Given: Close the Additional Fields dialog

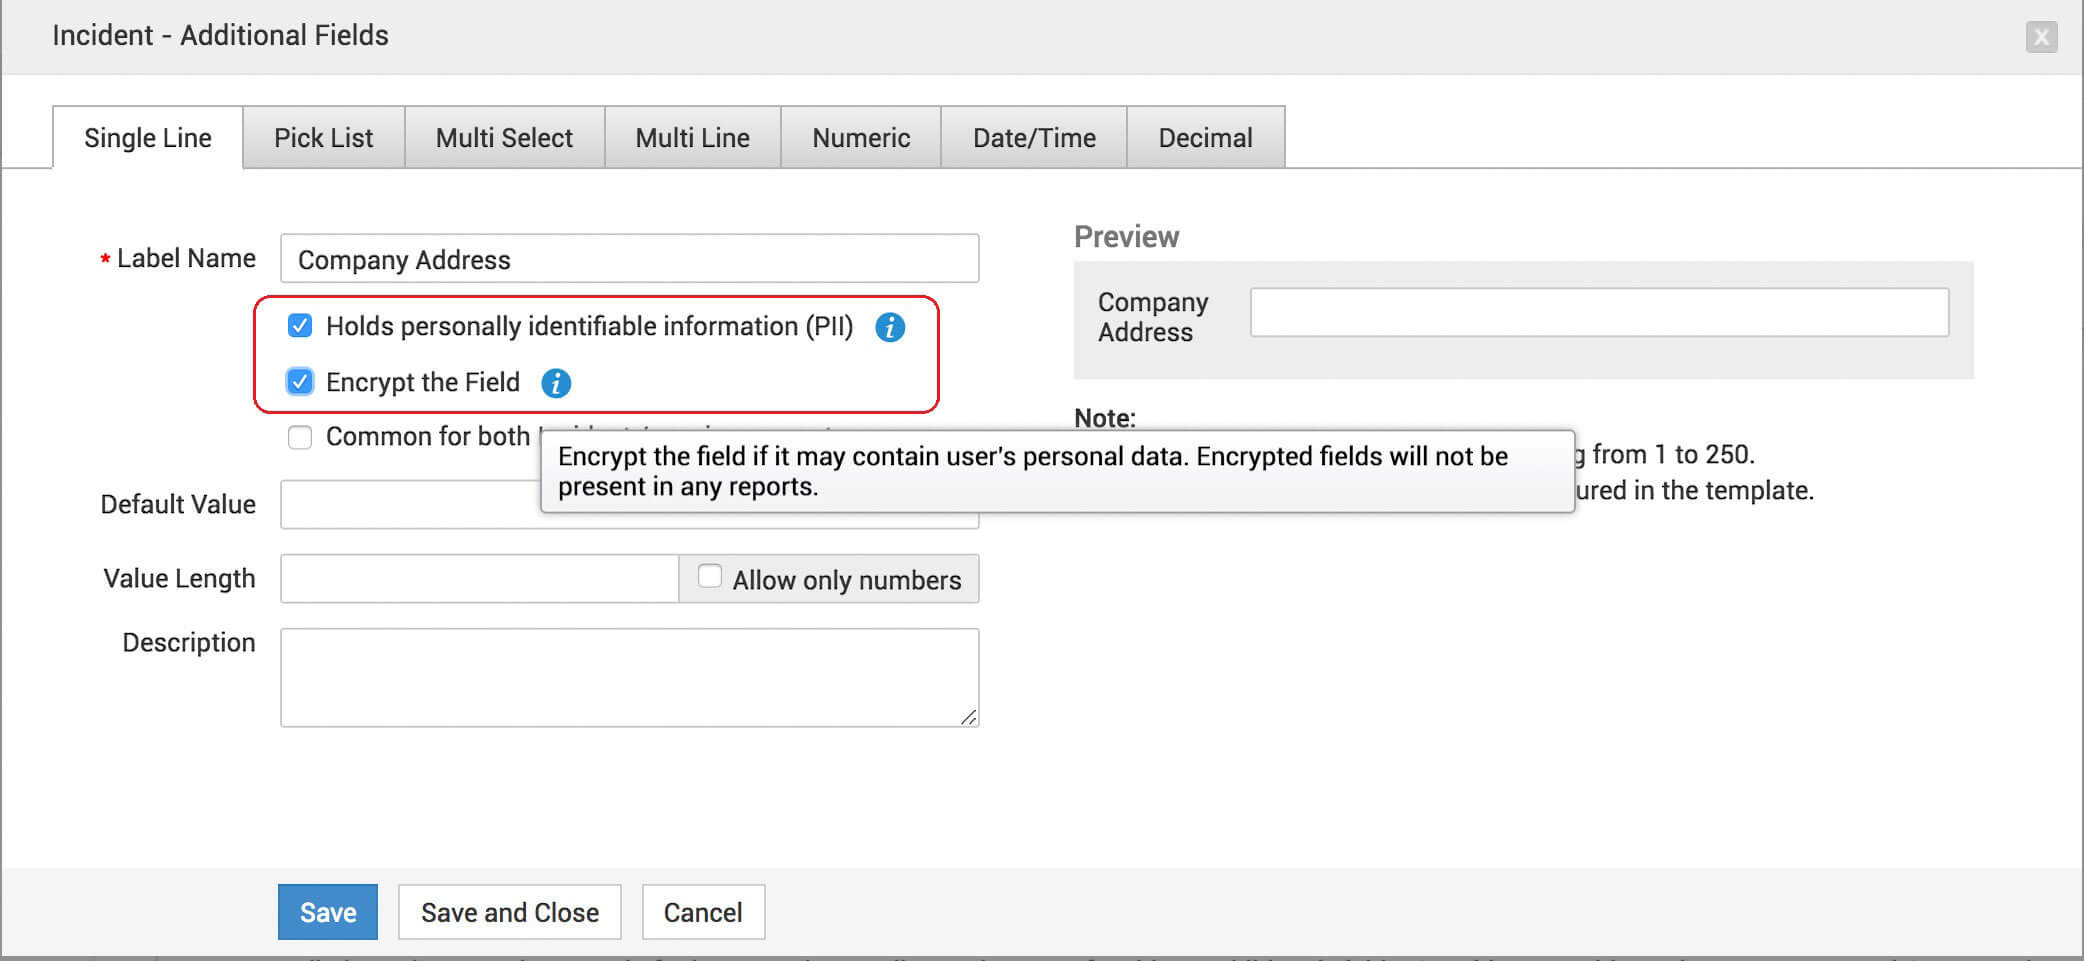Looking at the screenshot, I should click(2041, 37).
